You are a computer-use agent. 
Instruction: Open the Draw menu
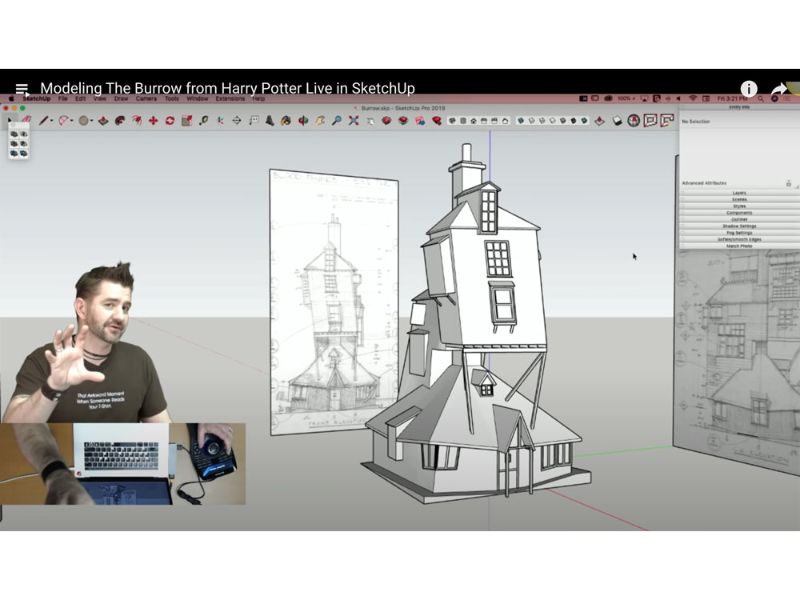tap(121, 99)
